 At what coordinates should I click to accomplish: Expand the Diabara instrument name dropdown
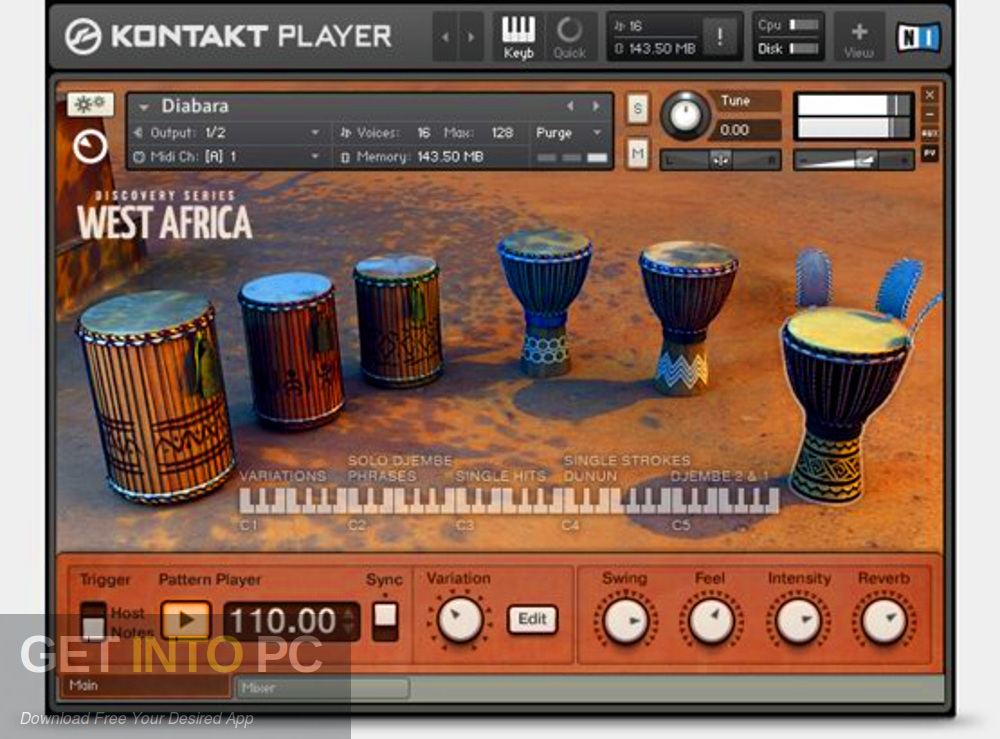coord(144,107)
